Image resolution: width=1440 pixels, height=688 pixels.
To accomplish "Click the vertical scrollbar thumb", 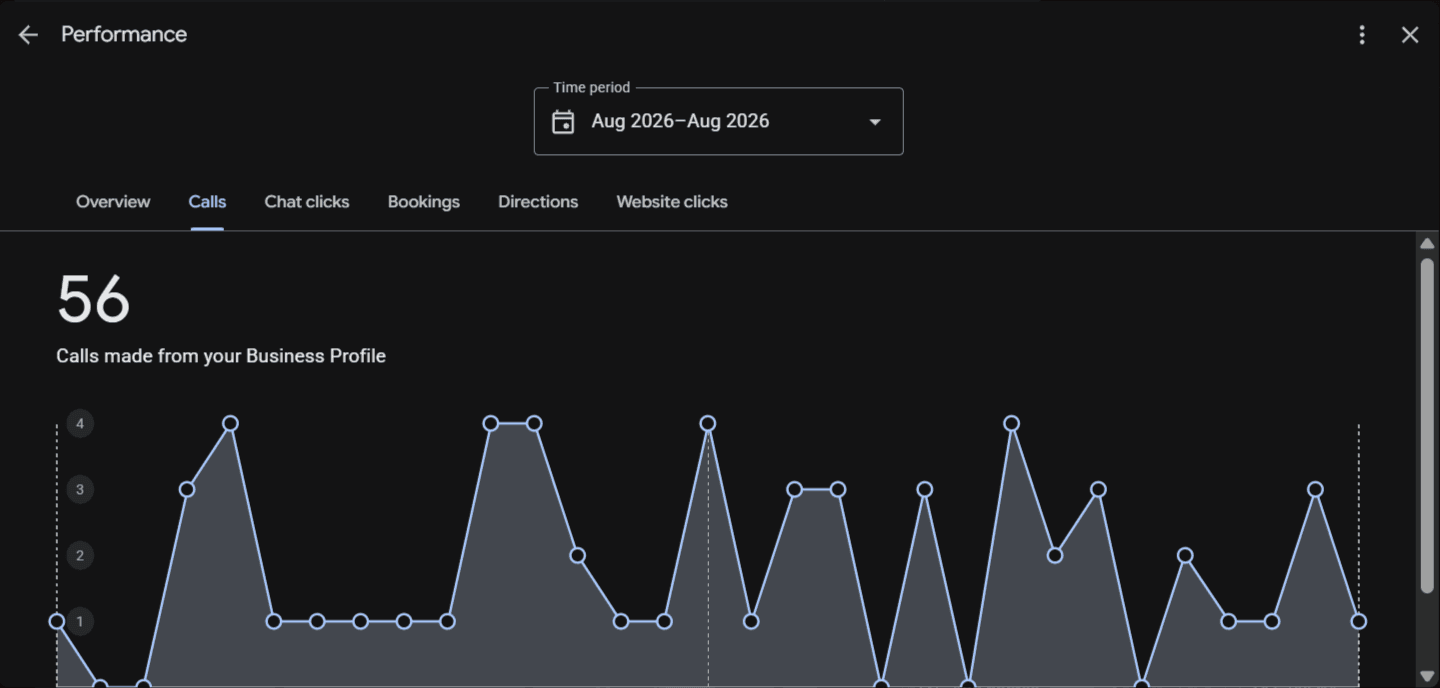I will tap(1427, 425).
